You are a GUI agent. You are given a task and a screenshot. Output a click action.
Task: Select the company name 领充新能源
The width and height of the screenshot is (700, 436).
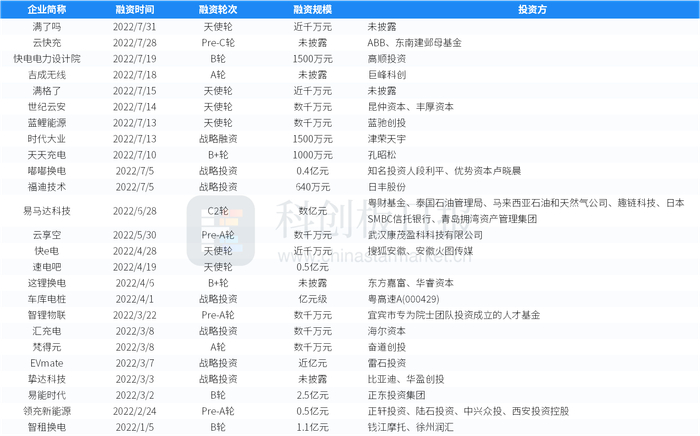click(47, 411)
